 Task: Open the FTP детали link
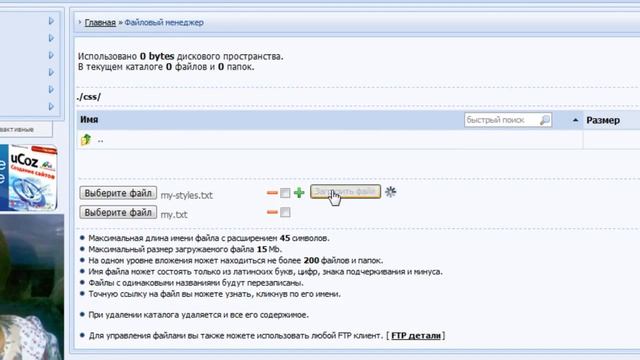point(416,336)
